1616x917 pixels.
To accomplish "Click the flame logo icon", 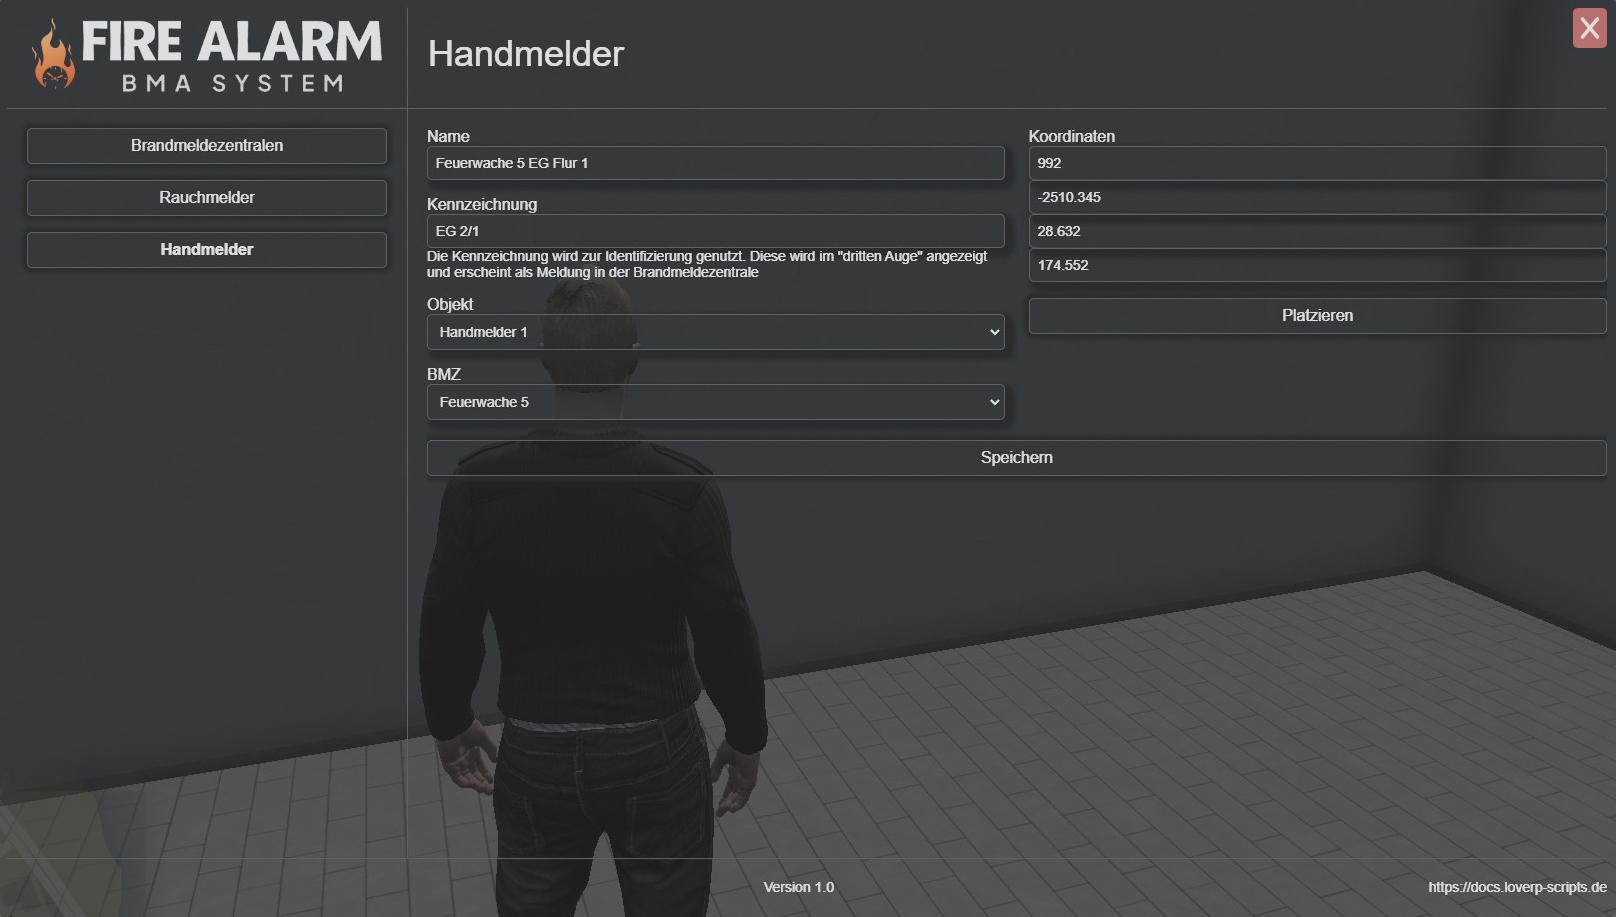I will point(54,58).
